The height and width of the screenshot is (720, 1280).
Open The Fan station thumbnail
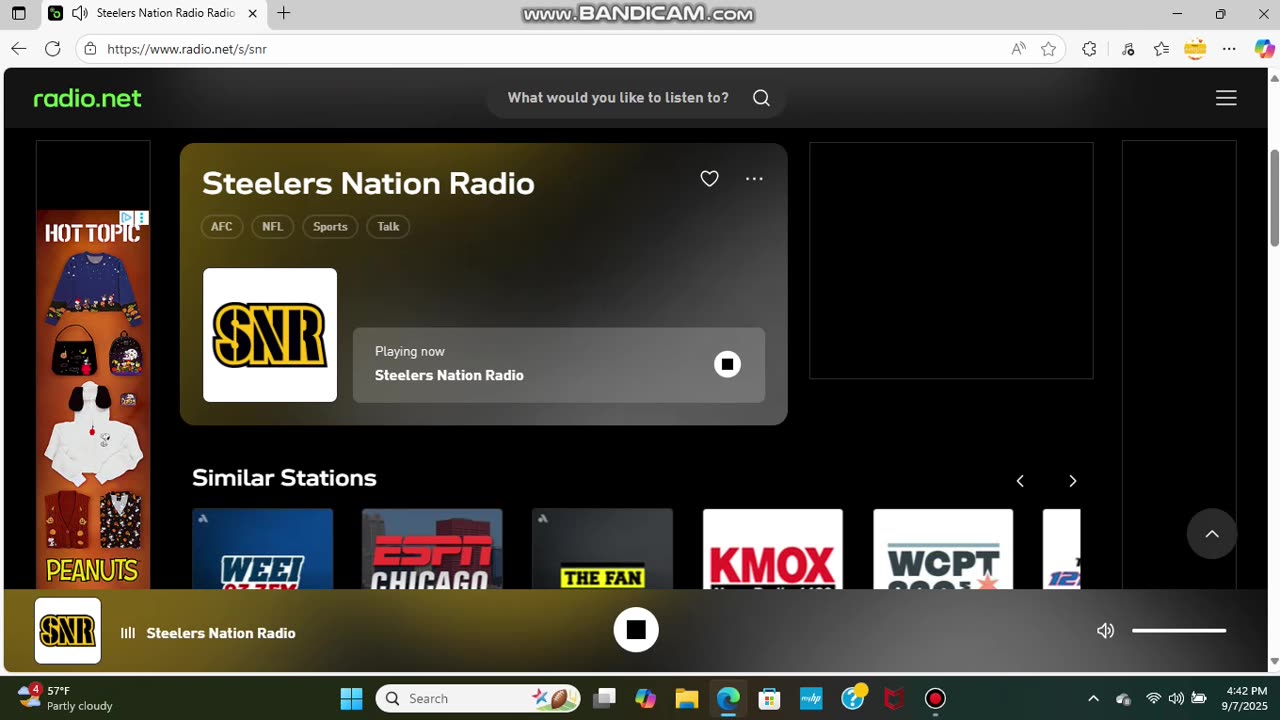602,549
